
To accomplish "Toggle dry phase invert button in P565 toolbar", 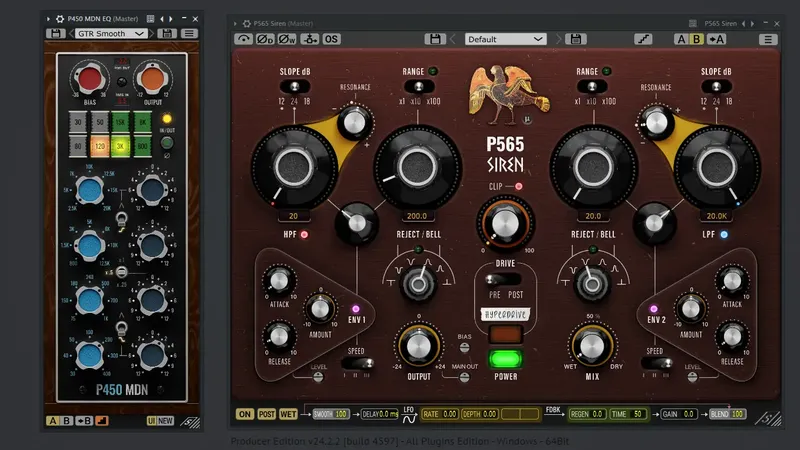I will (x=265, y=39).
